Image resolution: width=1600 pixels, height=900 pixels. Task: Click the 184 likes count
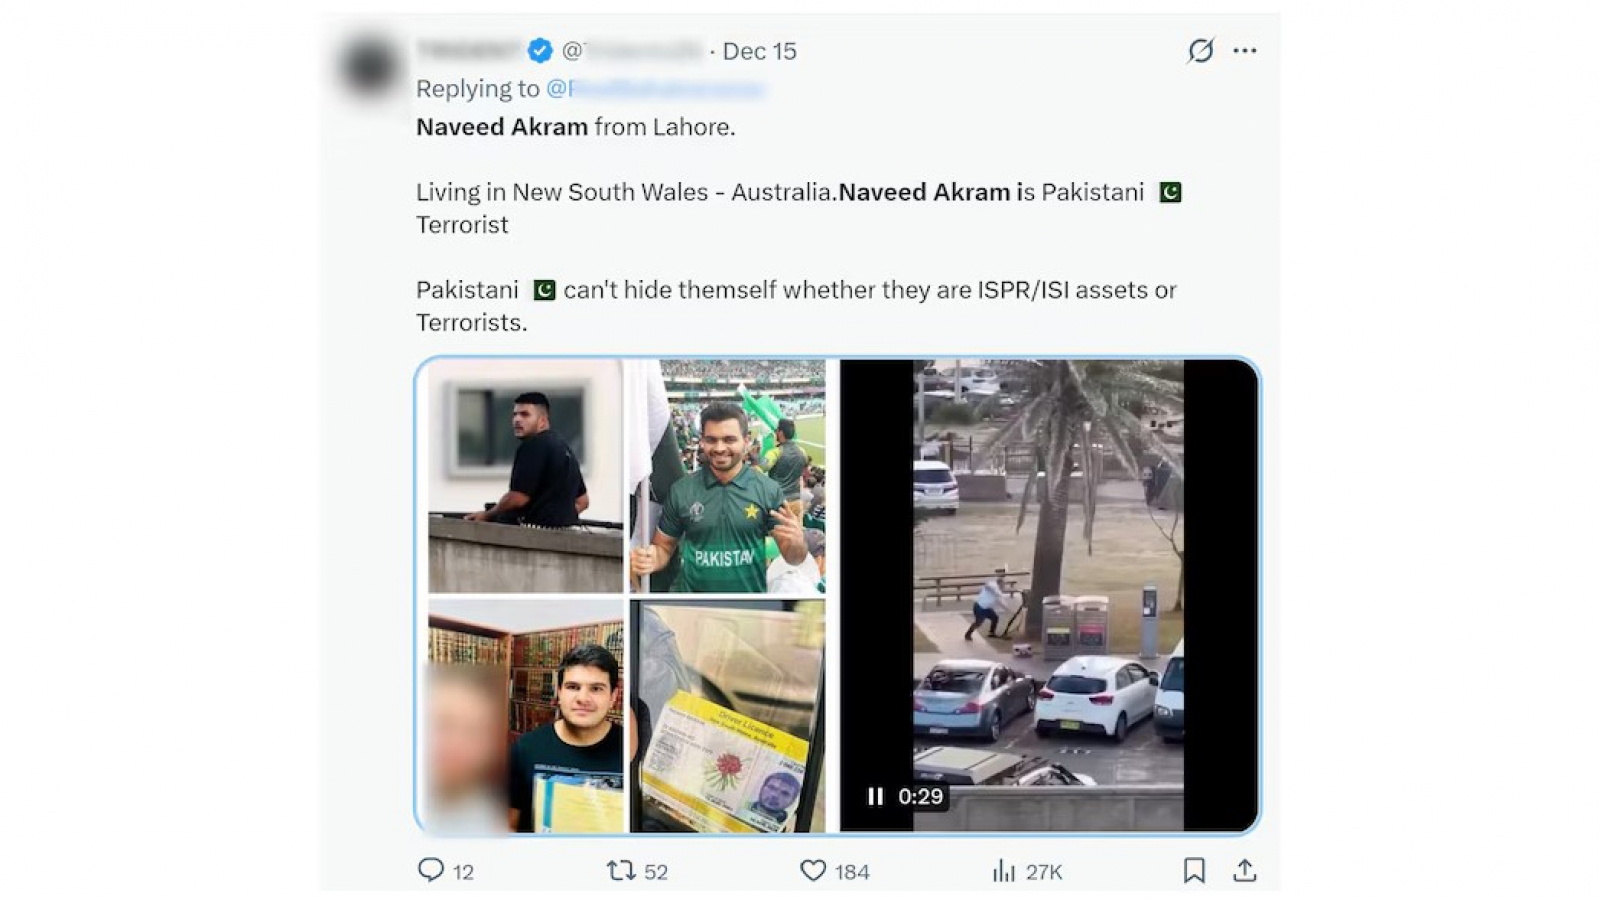coord(853,872)
